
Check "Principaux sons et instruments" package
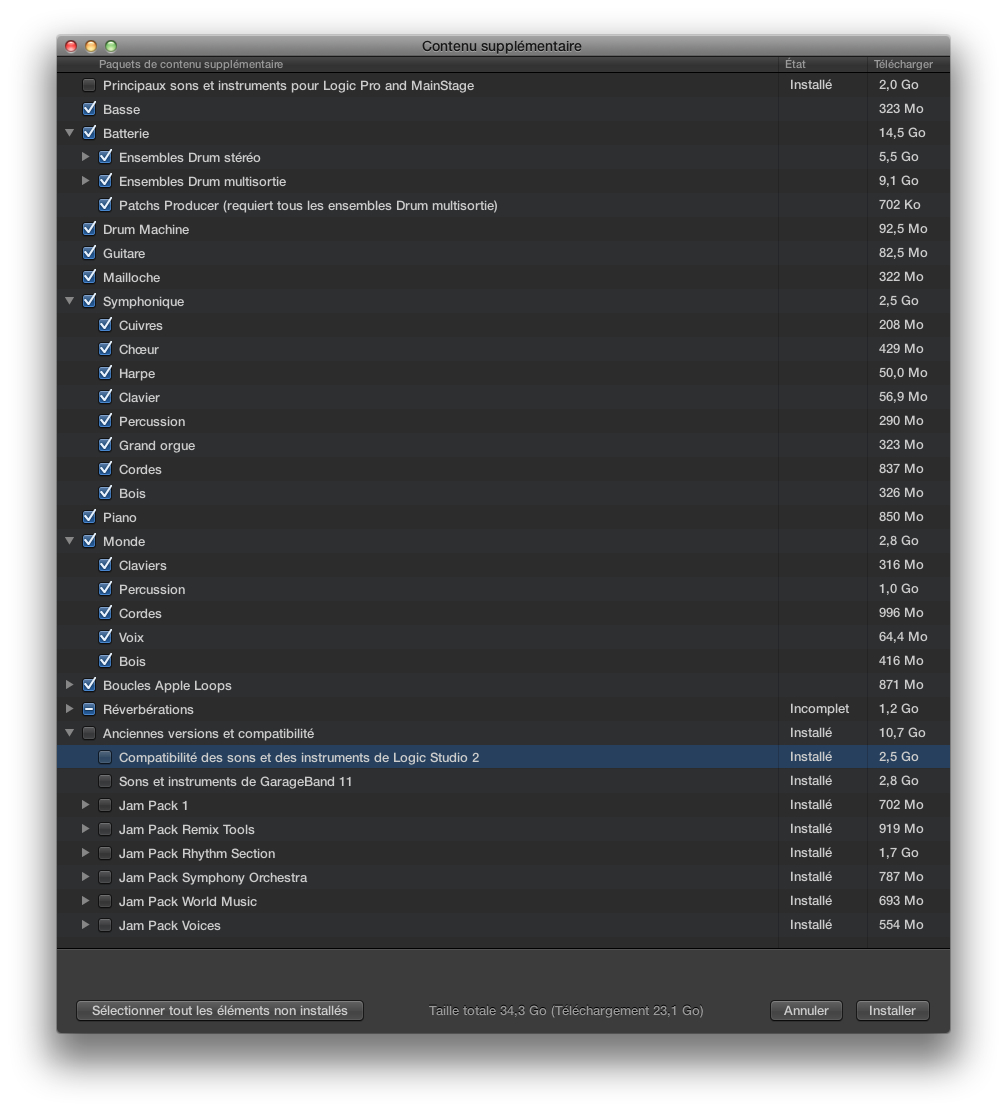coord(89,85)
